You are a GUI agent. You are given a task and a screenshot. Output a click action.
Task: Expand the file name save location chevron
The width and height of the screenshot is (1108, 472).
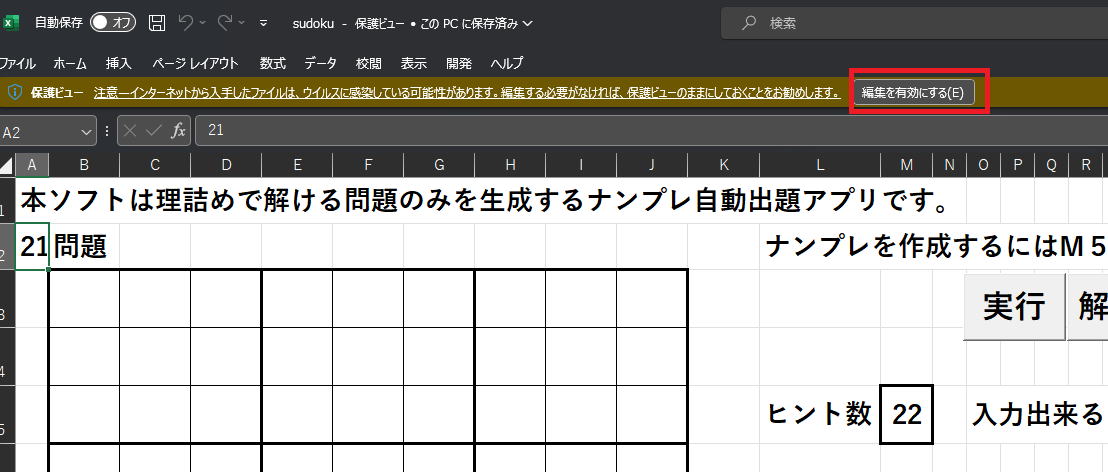pyautogui.click(x=527, y=23)
